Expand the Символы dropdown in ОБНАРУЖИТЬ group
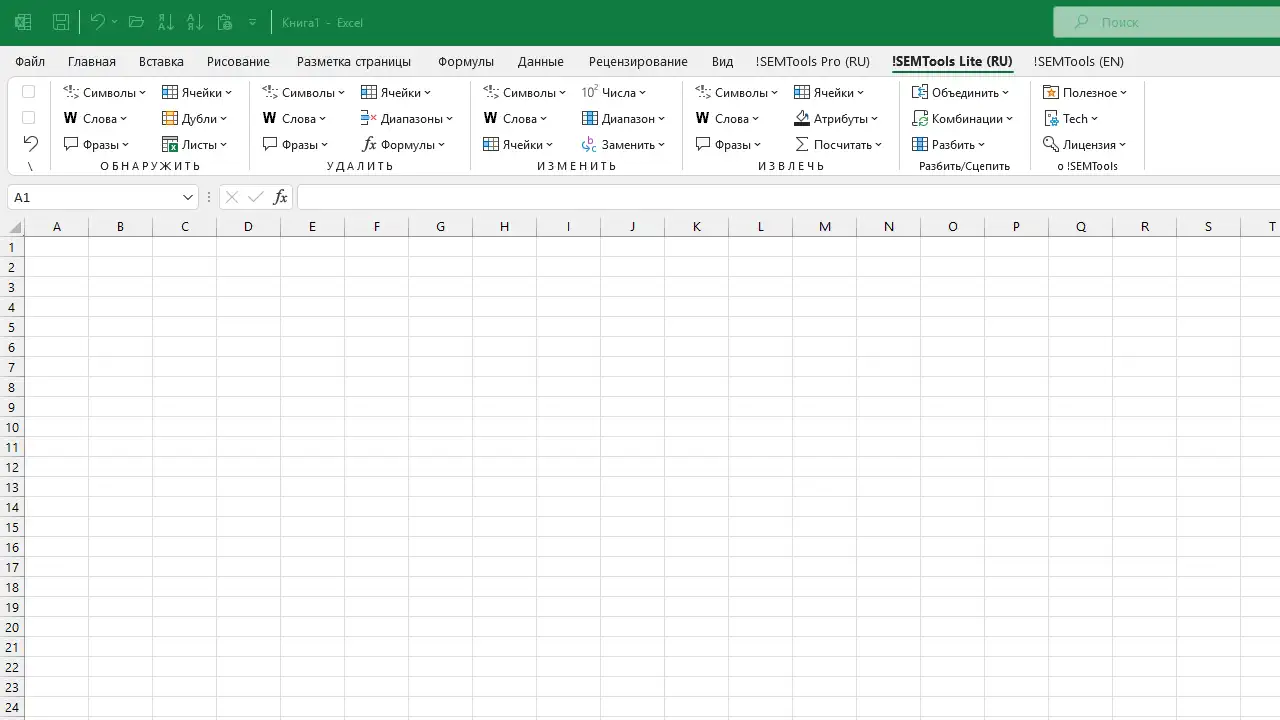Viewport: 1280px width, 720px height. [x=140, y=92]
